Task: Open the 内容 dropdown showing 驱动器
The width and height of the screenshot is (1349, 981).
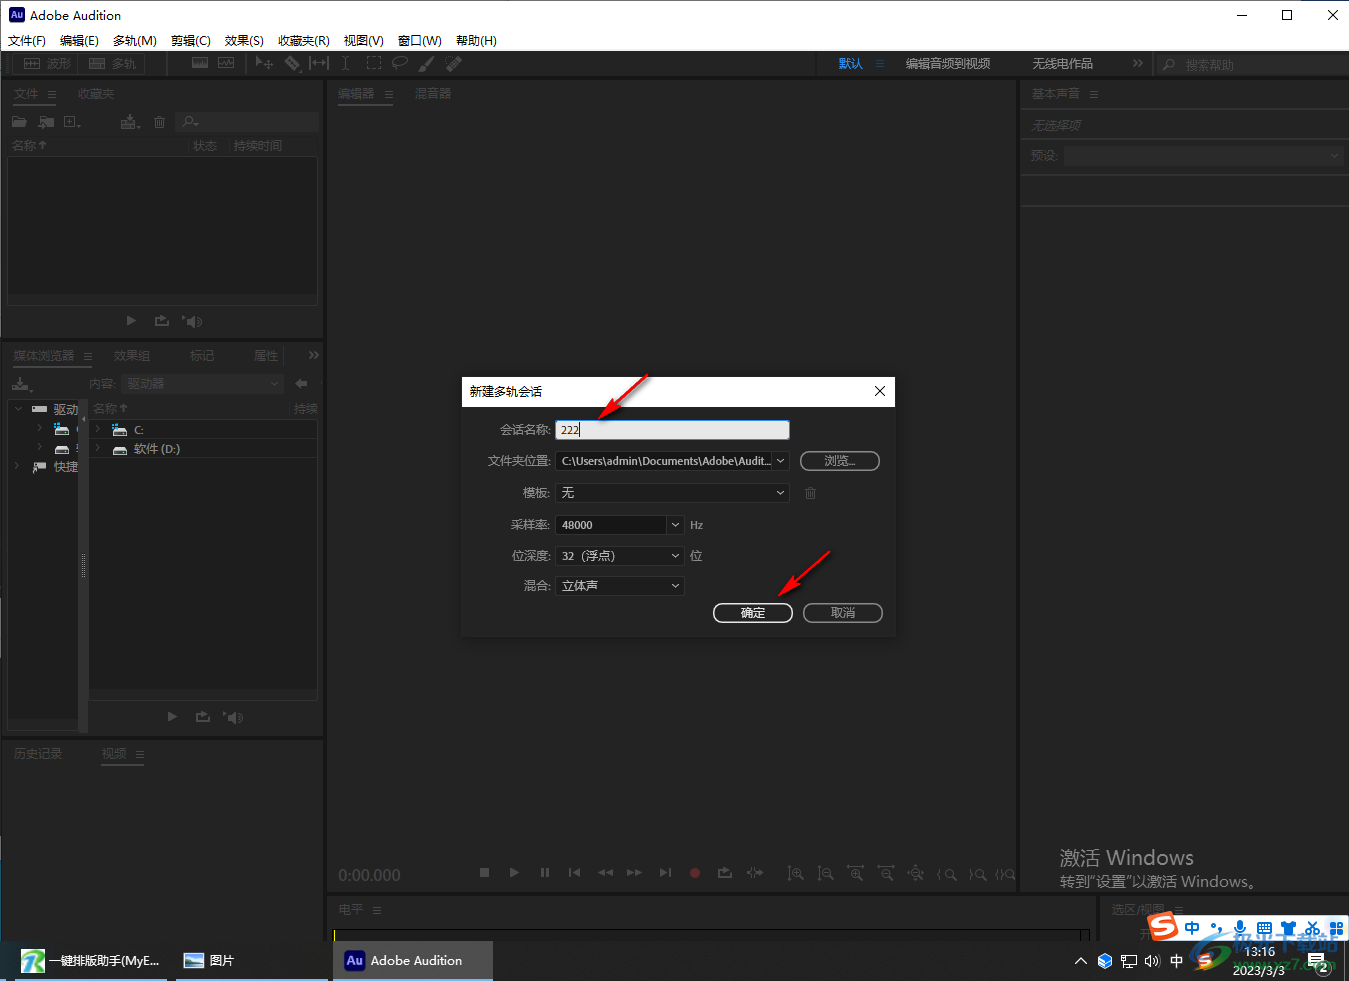Action: pyautogui.click(x=203, y=384)
